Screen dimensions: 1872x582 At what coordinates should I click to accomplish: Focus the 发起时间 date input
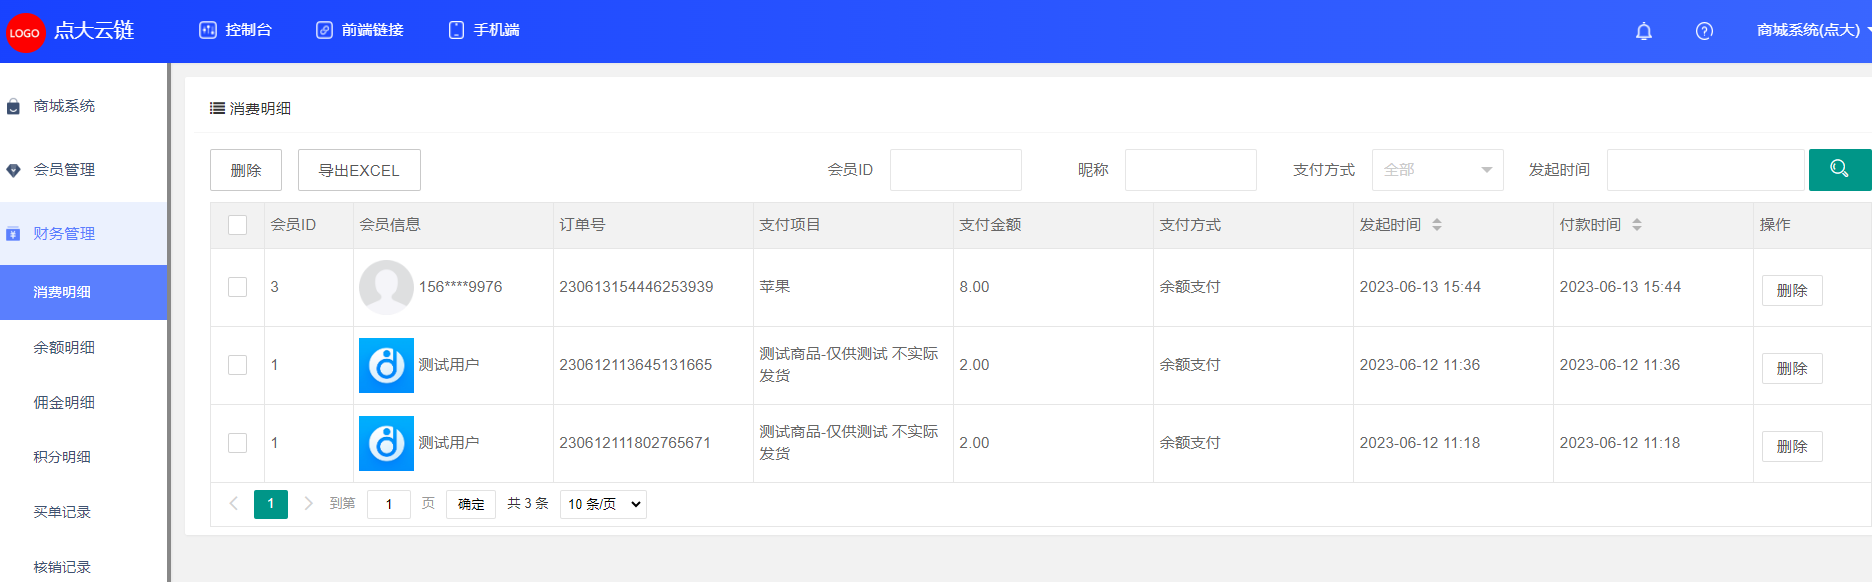point(1706,170)
